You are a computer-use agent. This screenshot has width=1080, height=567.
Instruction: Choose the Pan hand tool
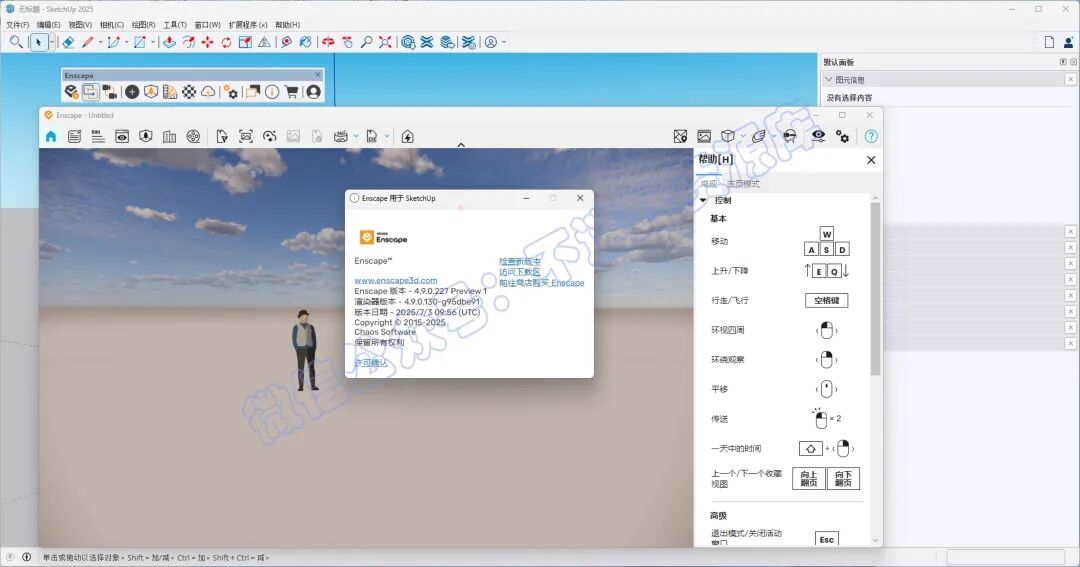(347, 42)
